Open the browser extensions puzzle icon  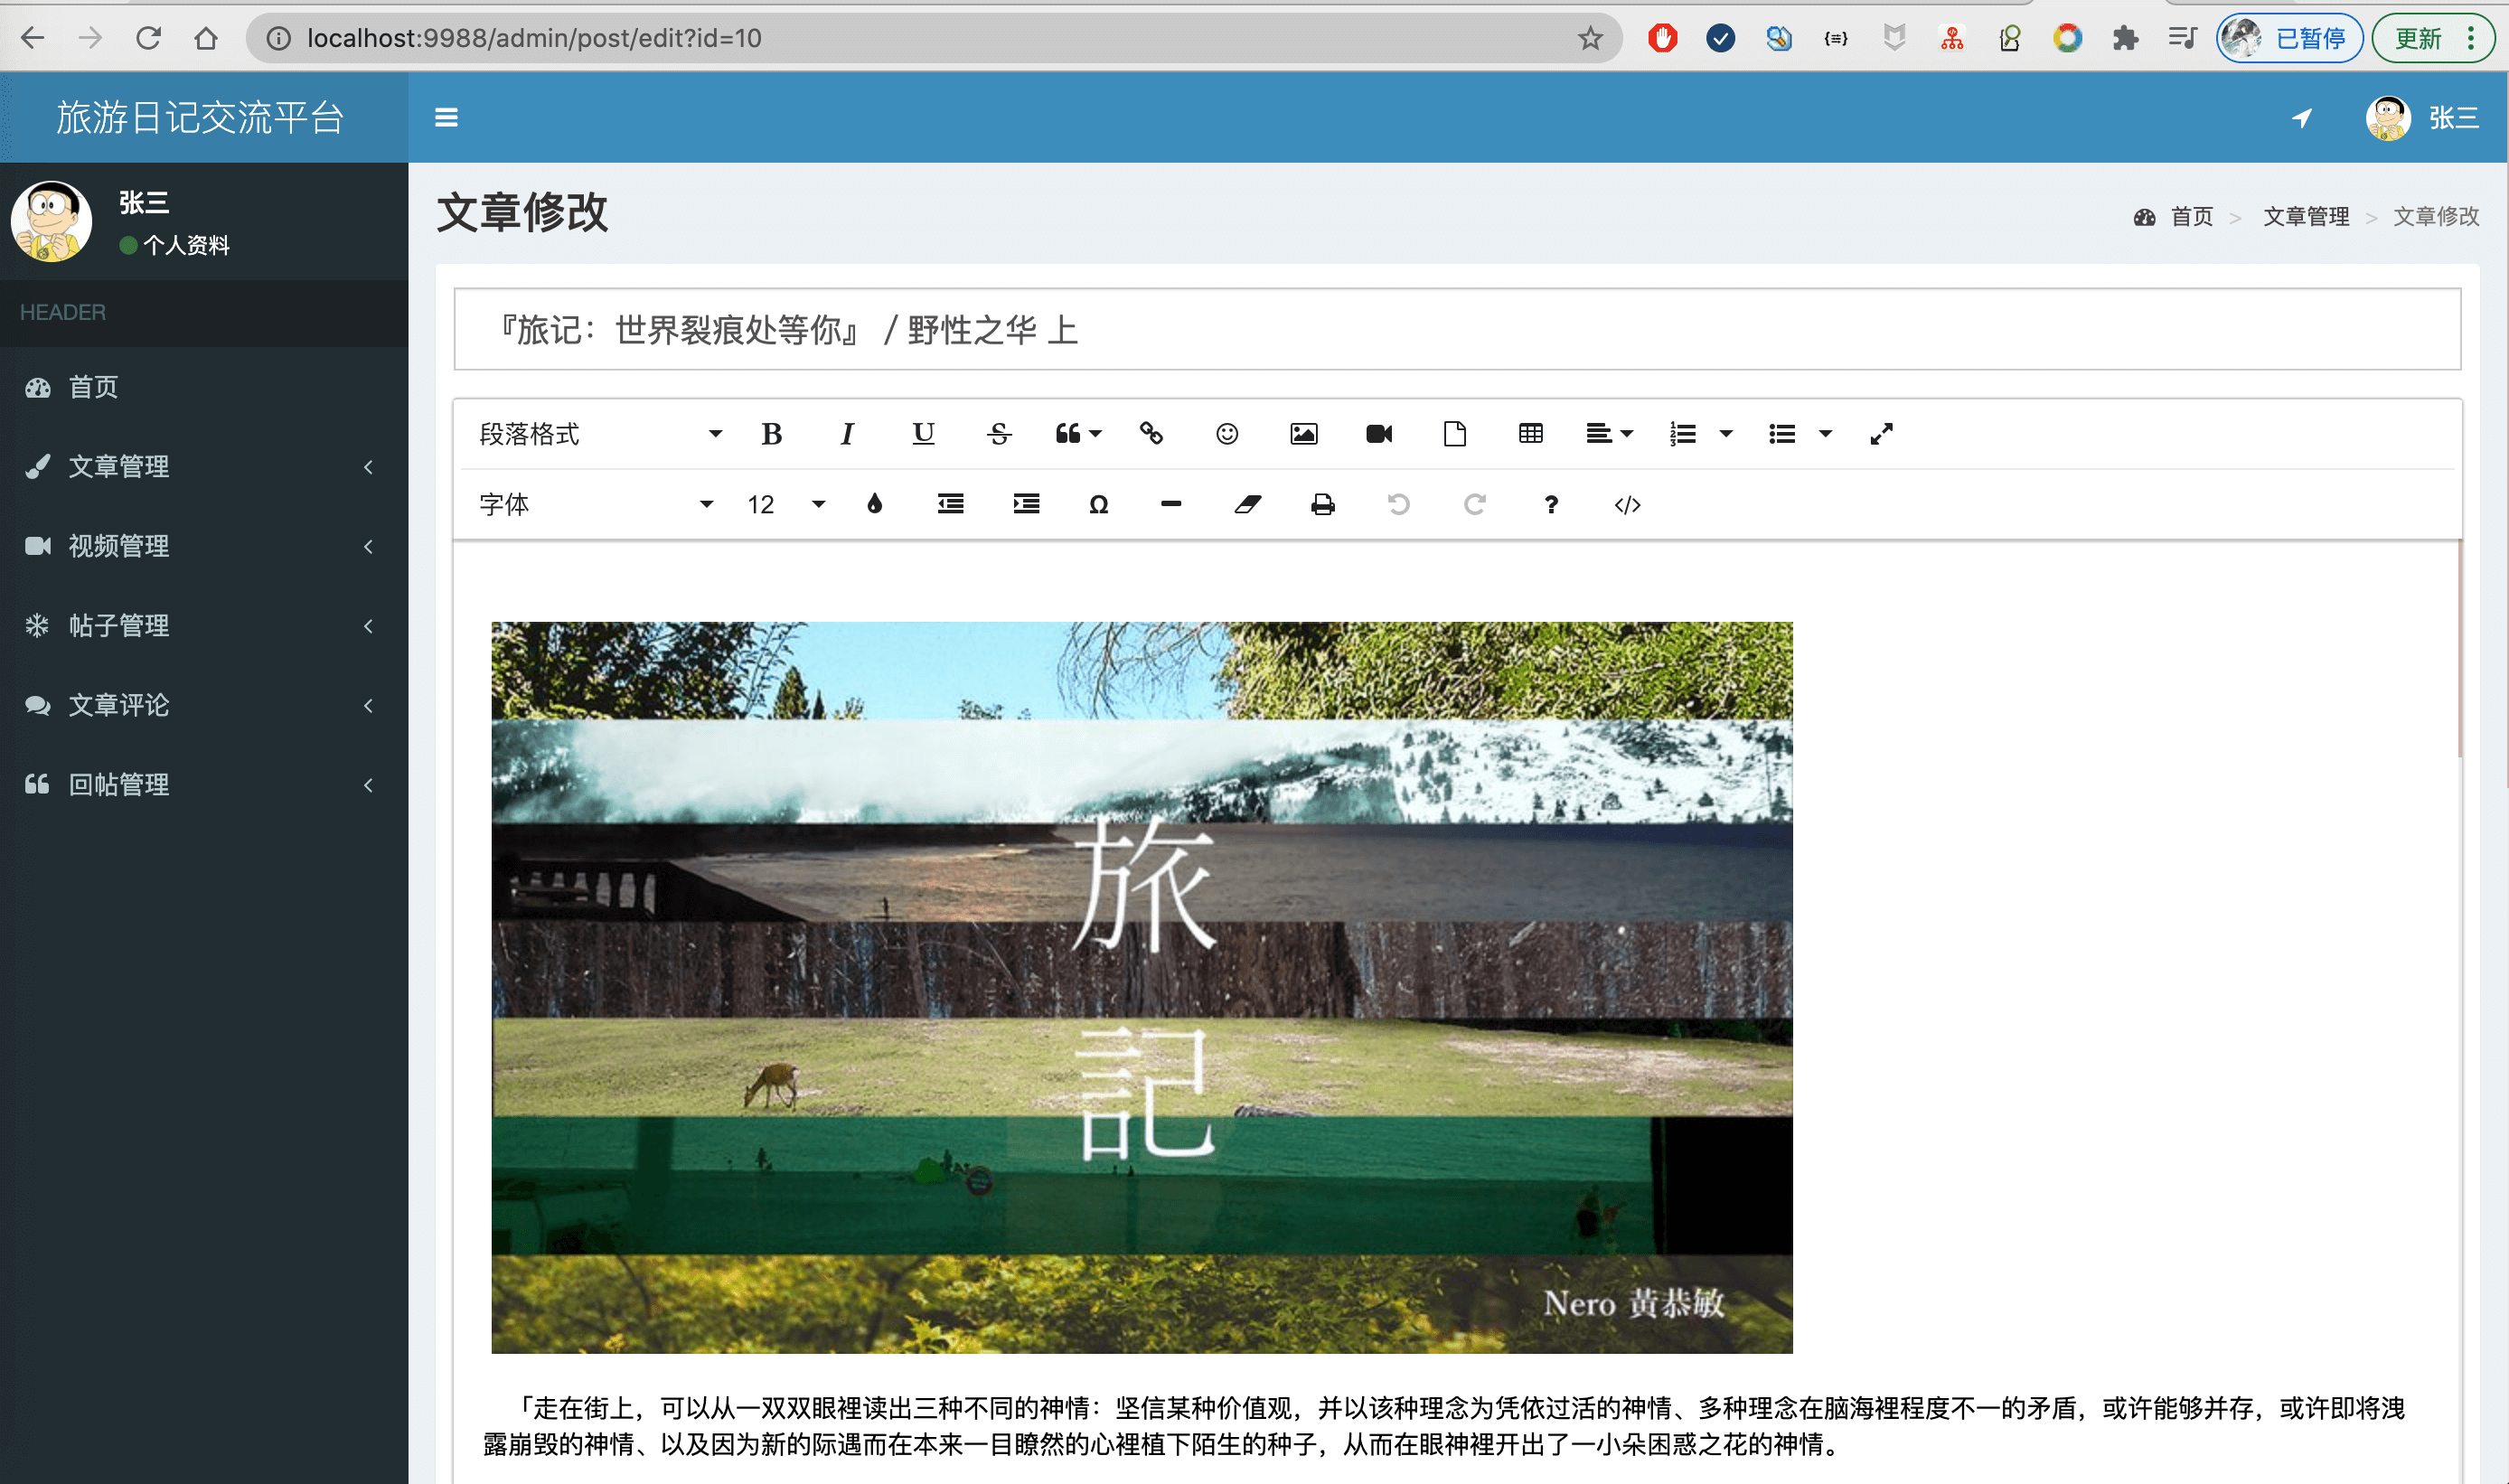(2125, 38)
